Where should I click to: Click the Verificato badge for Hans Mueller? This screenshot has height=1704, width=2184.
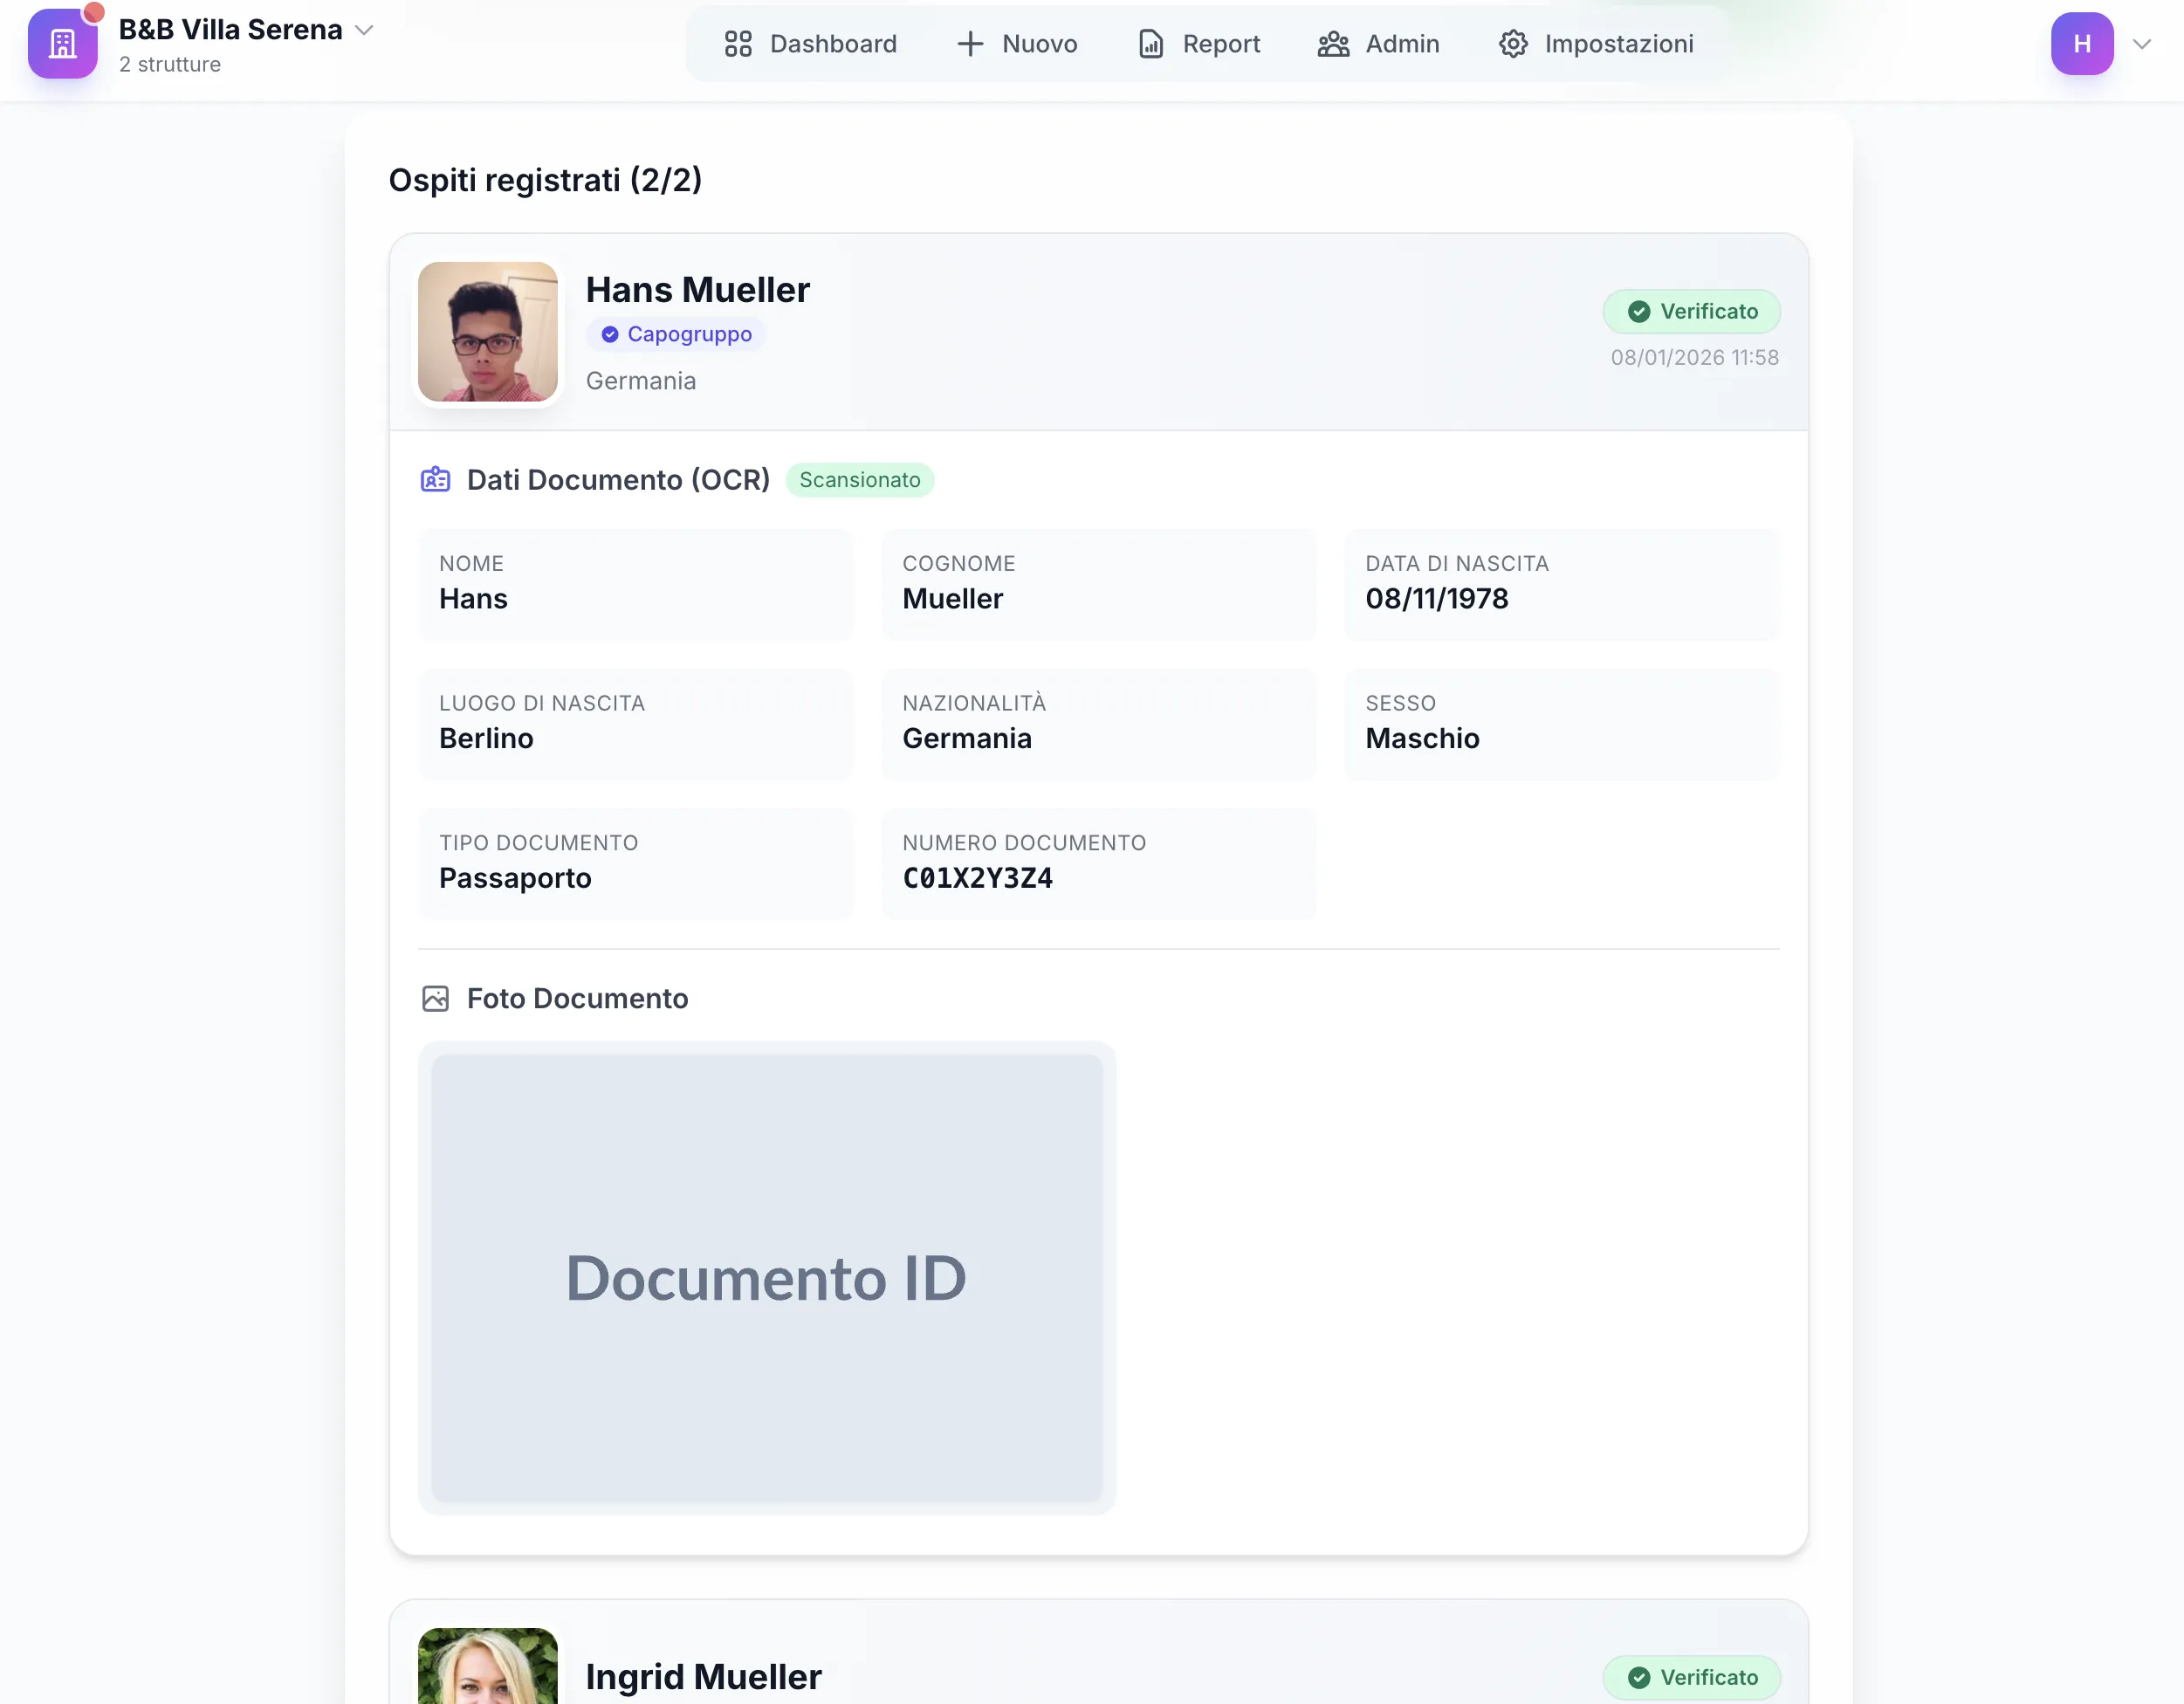pyautogui.click(x=1691, y=311)
